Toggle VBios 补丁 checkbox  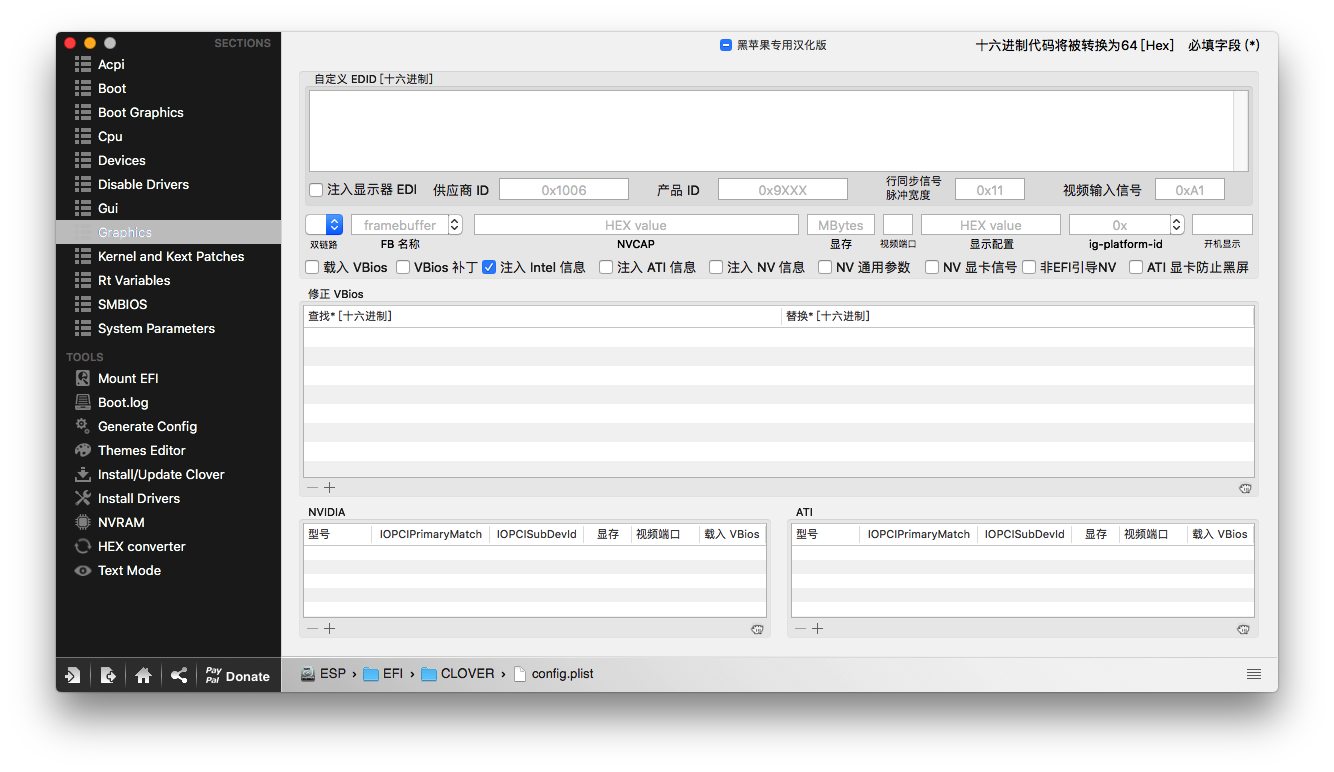(x=403, y=267)
